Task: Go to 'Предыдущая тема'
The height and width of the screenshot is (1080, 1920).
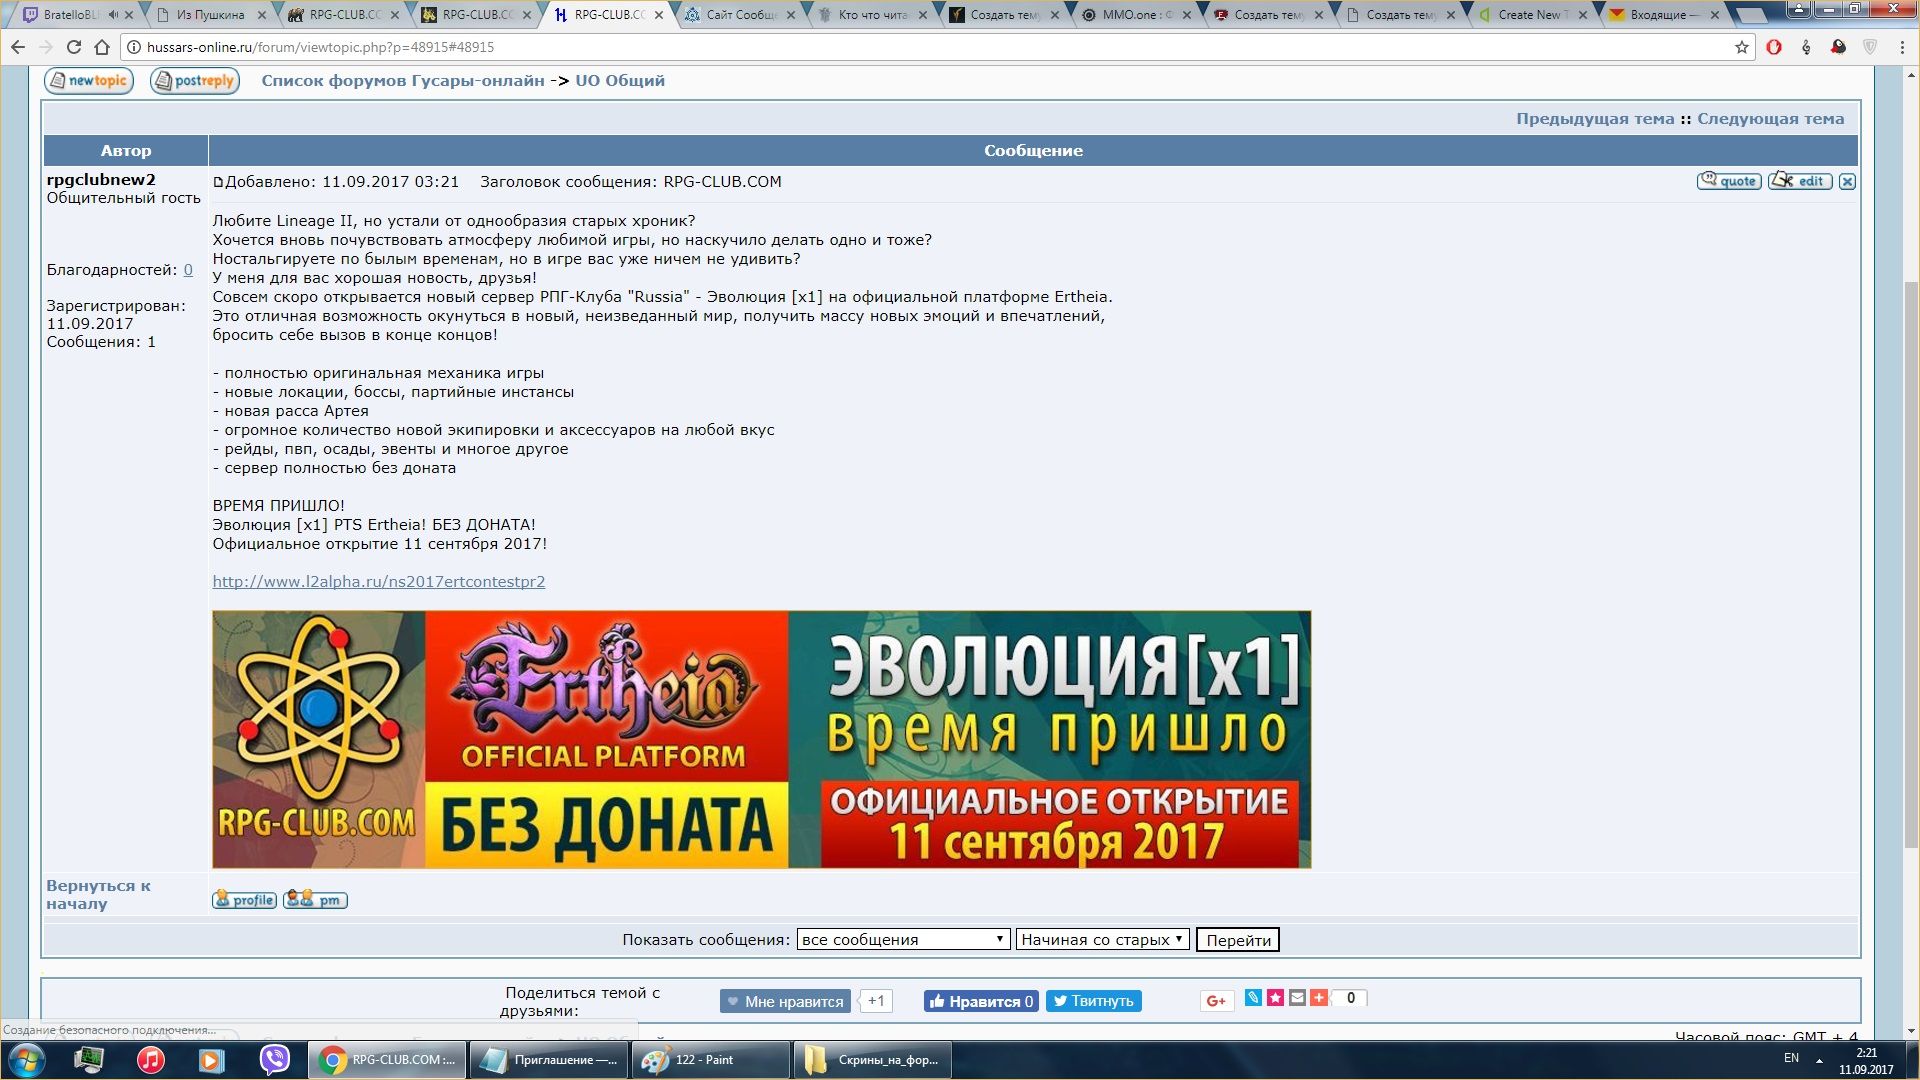Action: pos(1595,119)
